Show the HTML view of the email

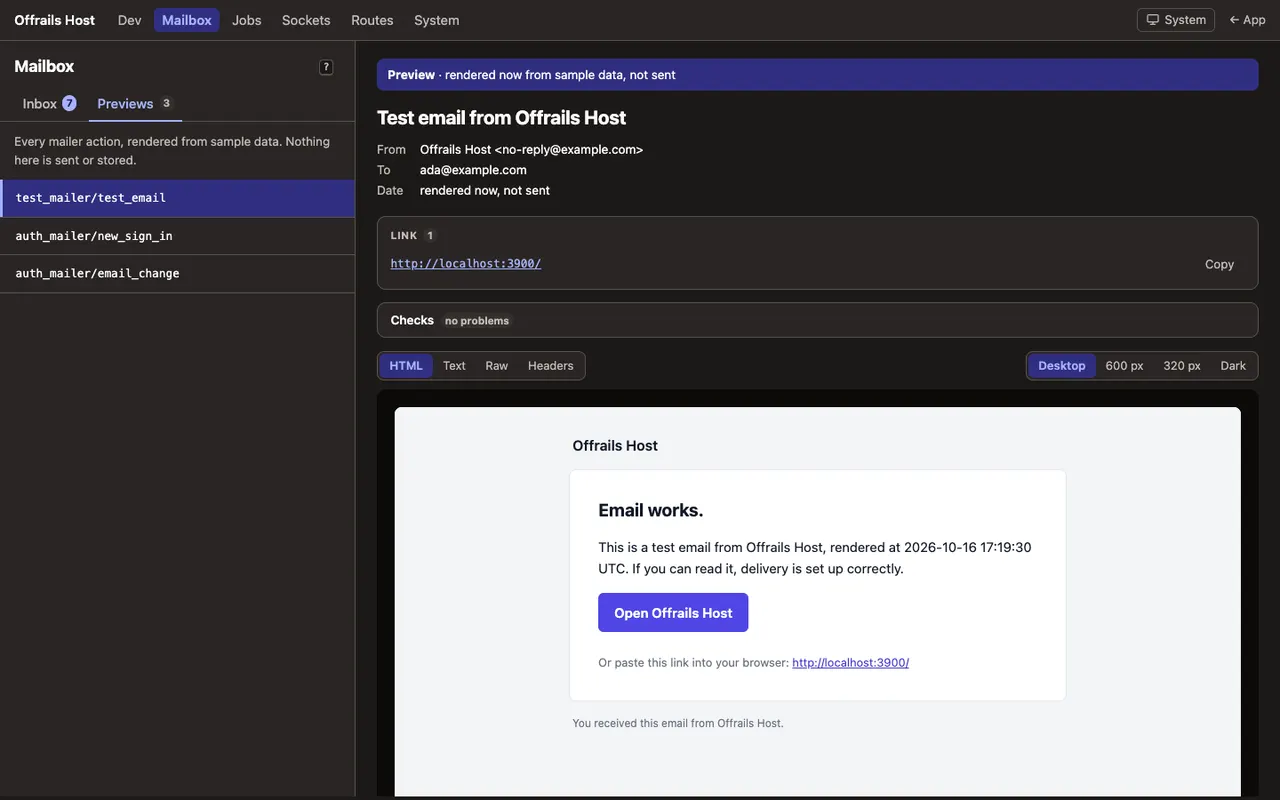406,366
